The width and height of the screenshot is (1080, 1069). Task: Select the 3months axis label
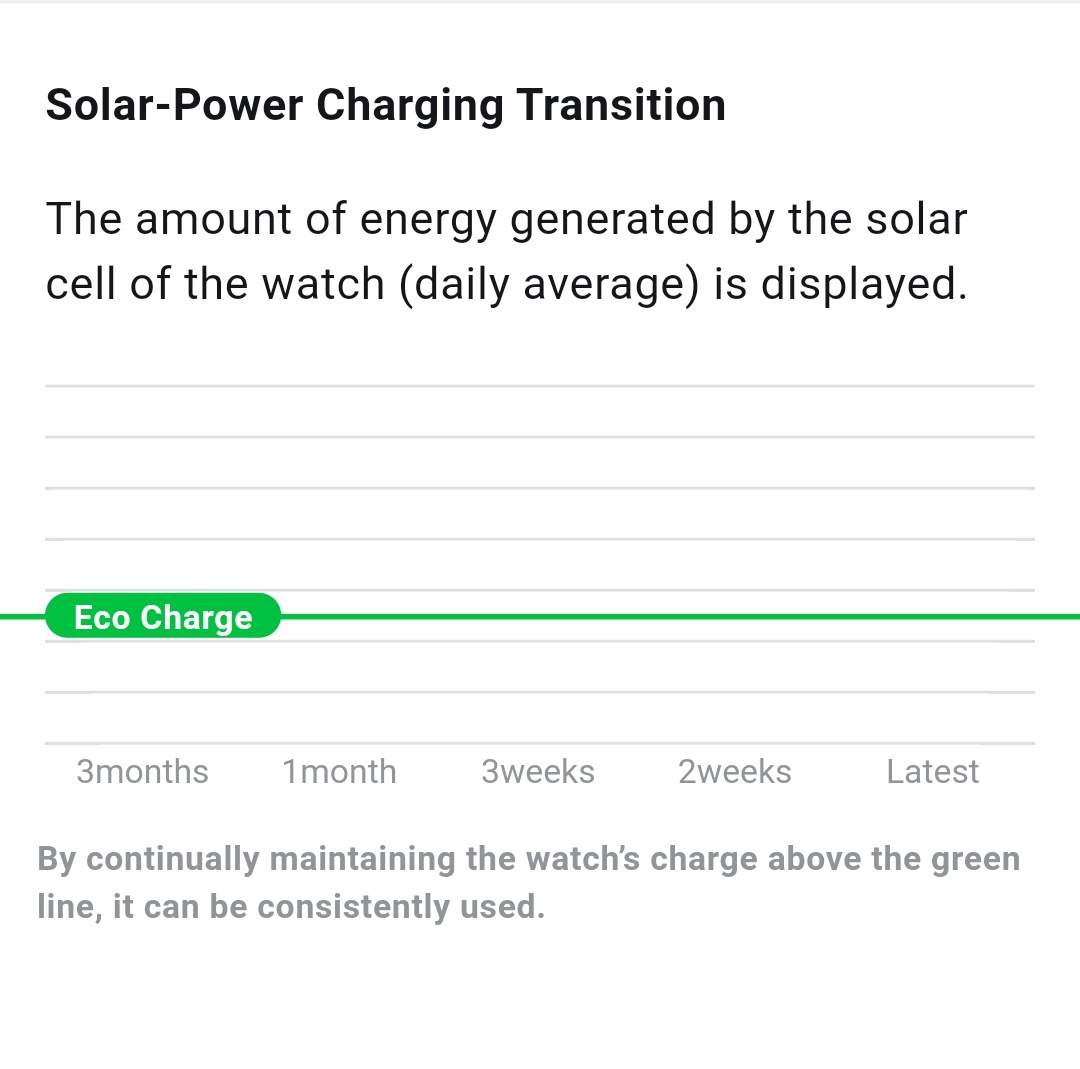[x=143, y=771]
